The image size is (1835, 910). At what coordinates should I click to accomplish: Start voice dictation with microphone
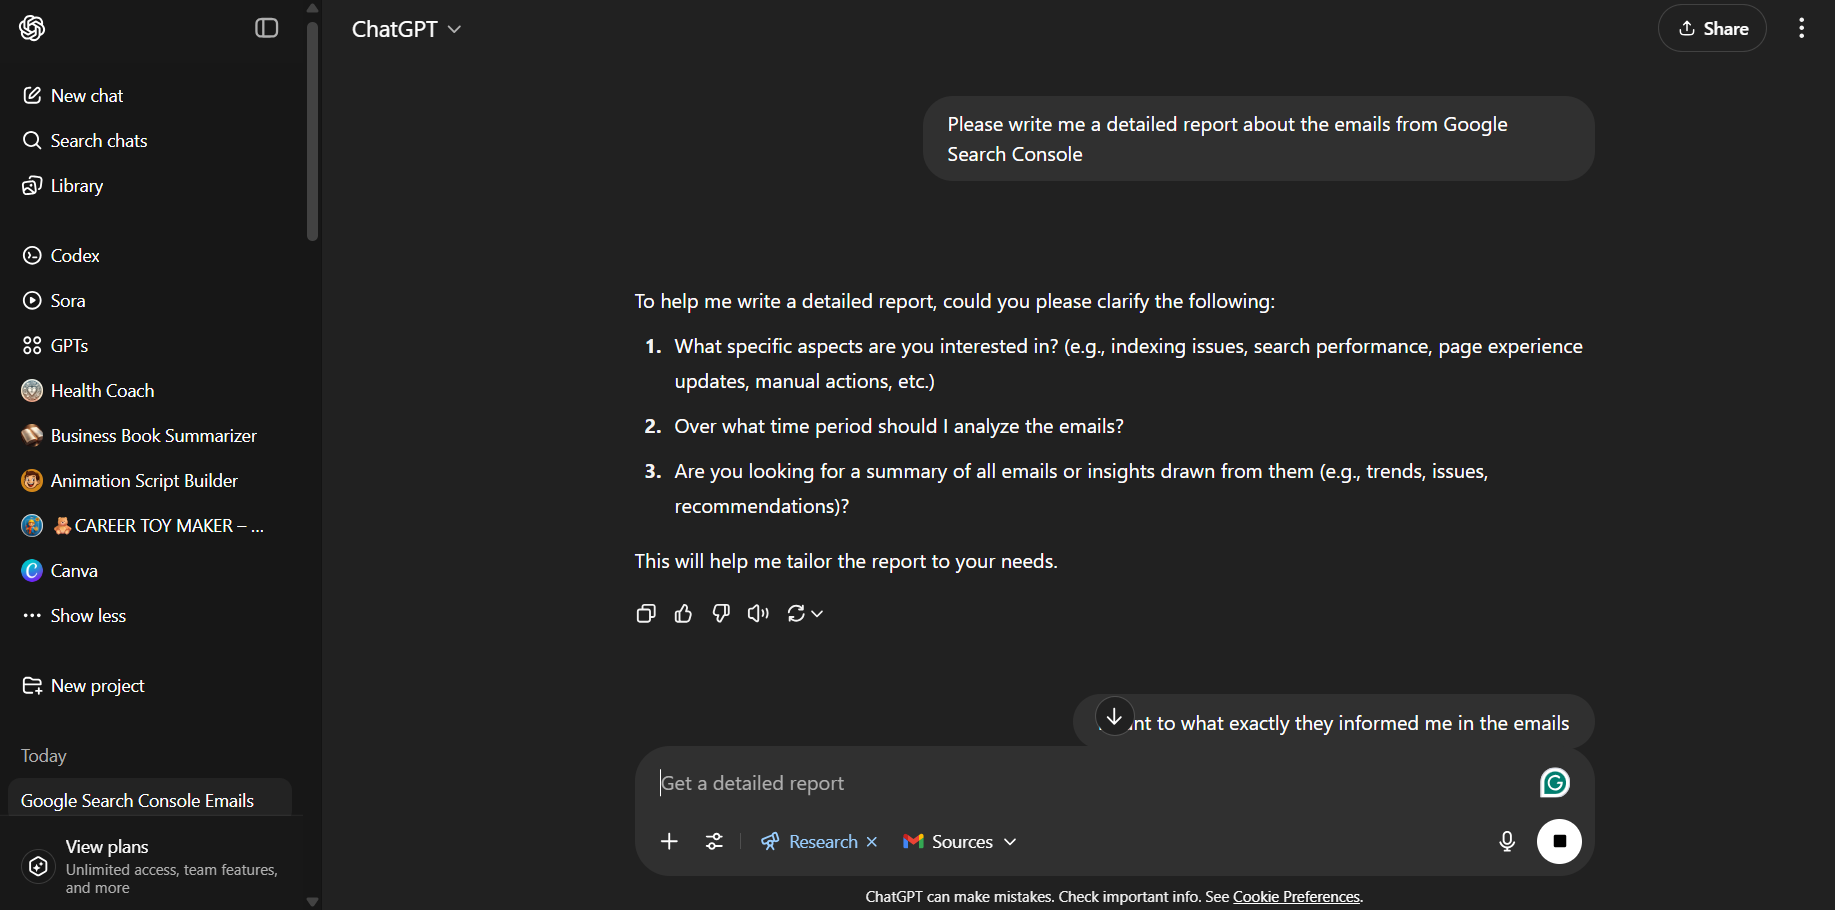point(1507,842)
